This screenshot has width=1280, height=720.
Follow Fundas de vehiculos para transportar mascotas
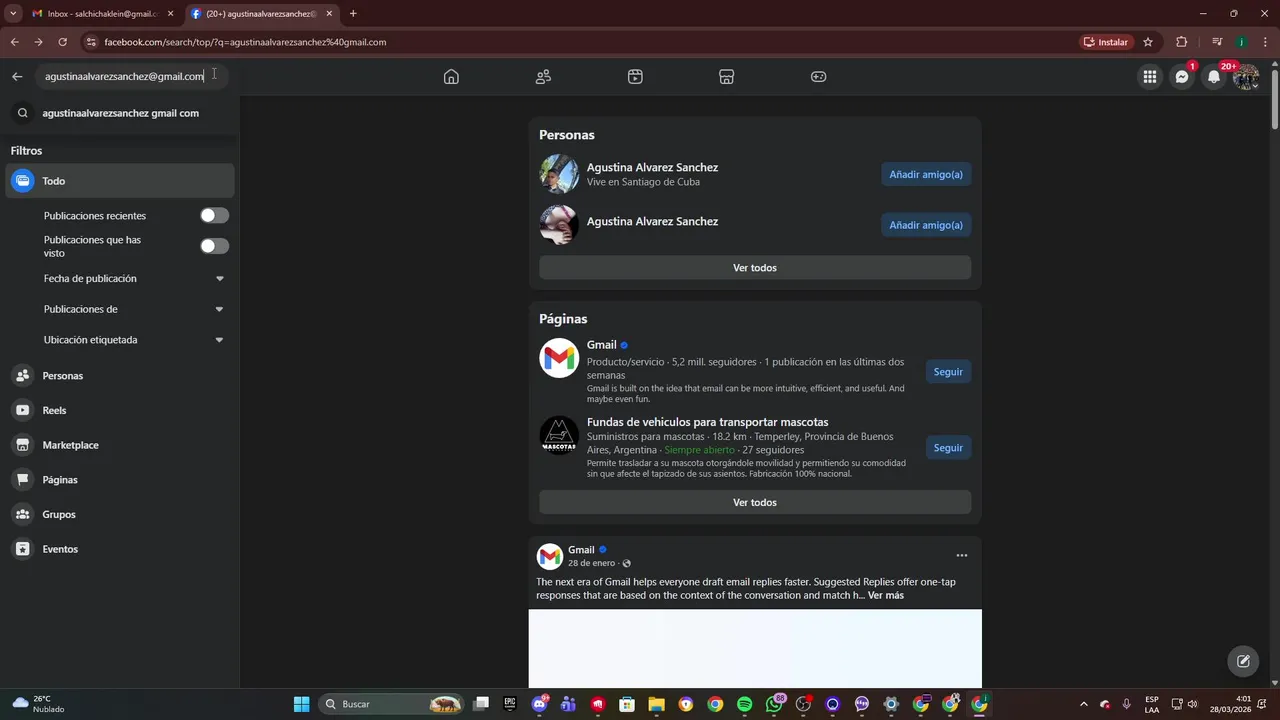(948, 448)
